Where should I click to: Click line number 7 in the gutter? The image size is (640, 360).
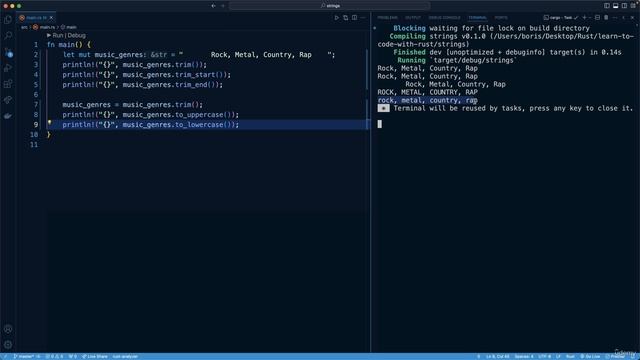(x=36, y=104)
